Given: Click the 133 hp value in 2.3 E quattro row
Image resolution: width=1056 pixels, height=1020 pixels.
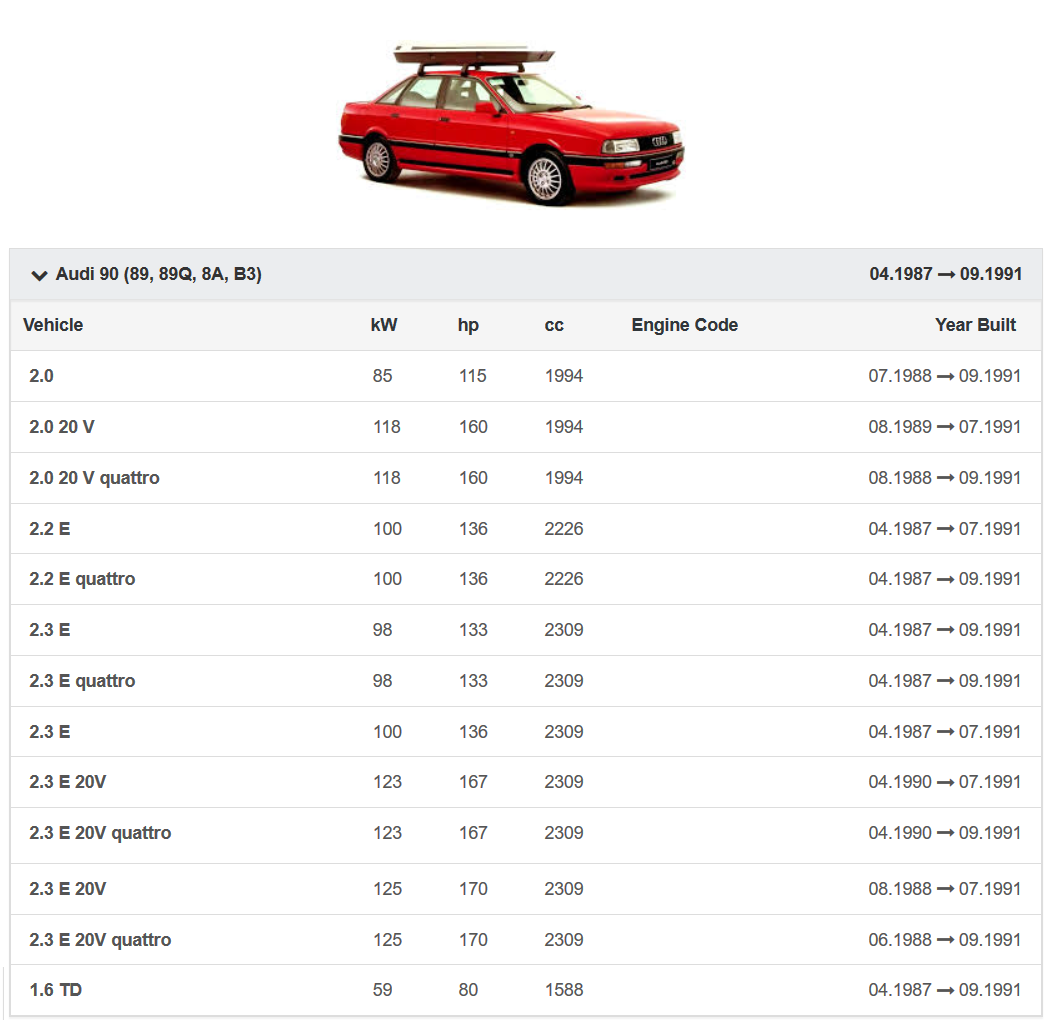Looking at the screenshot, I should click(x=473, y=681).
